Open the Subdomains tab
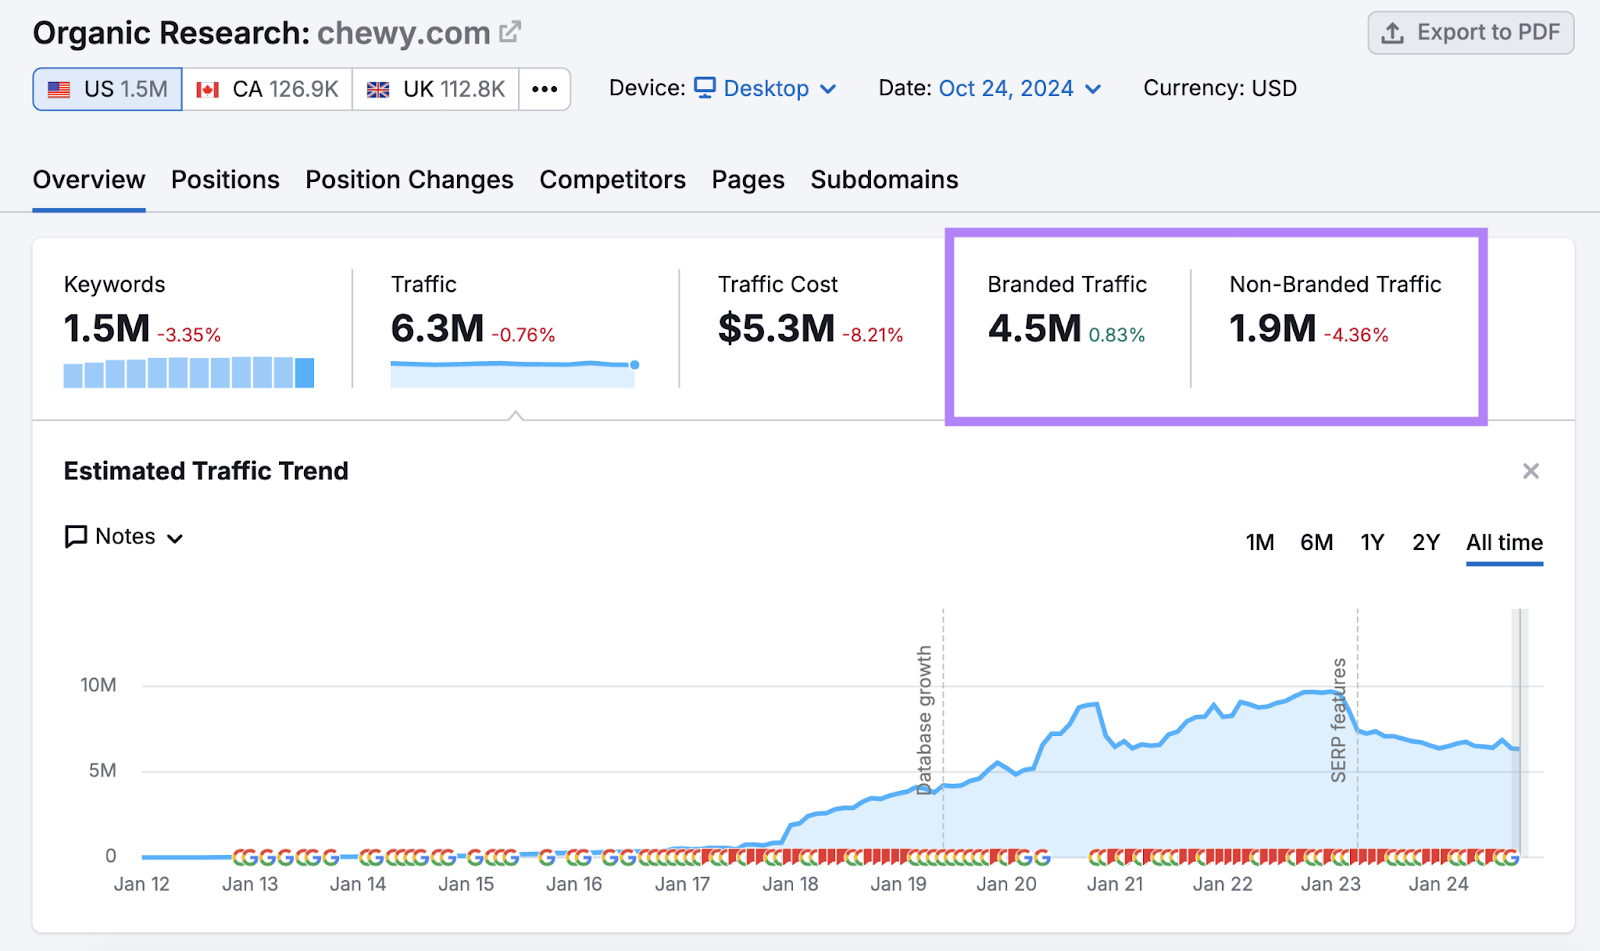Screen dimensions: 1600x951 click(884, 180)
